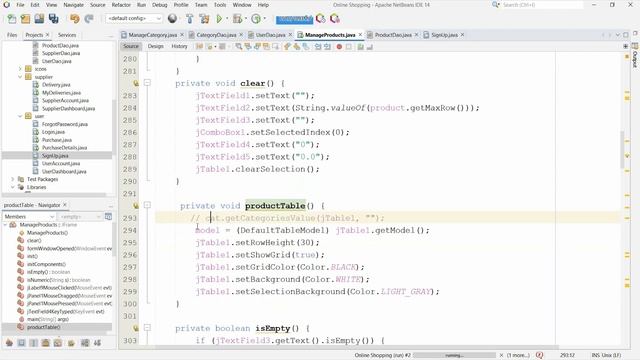Image resolution: width=640 pixels, height=360 pixels.
Task: Open the Members dropdown in Navigator
Action: (x=29, y=217)
